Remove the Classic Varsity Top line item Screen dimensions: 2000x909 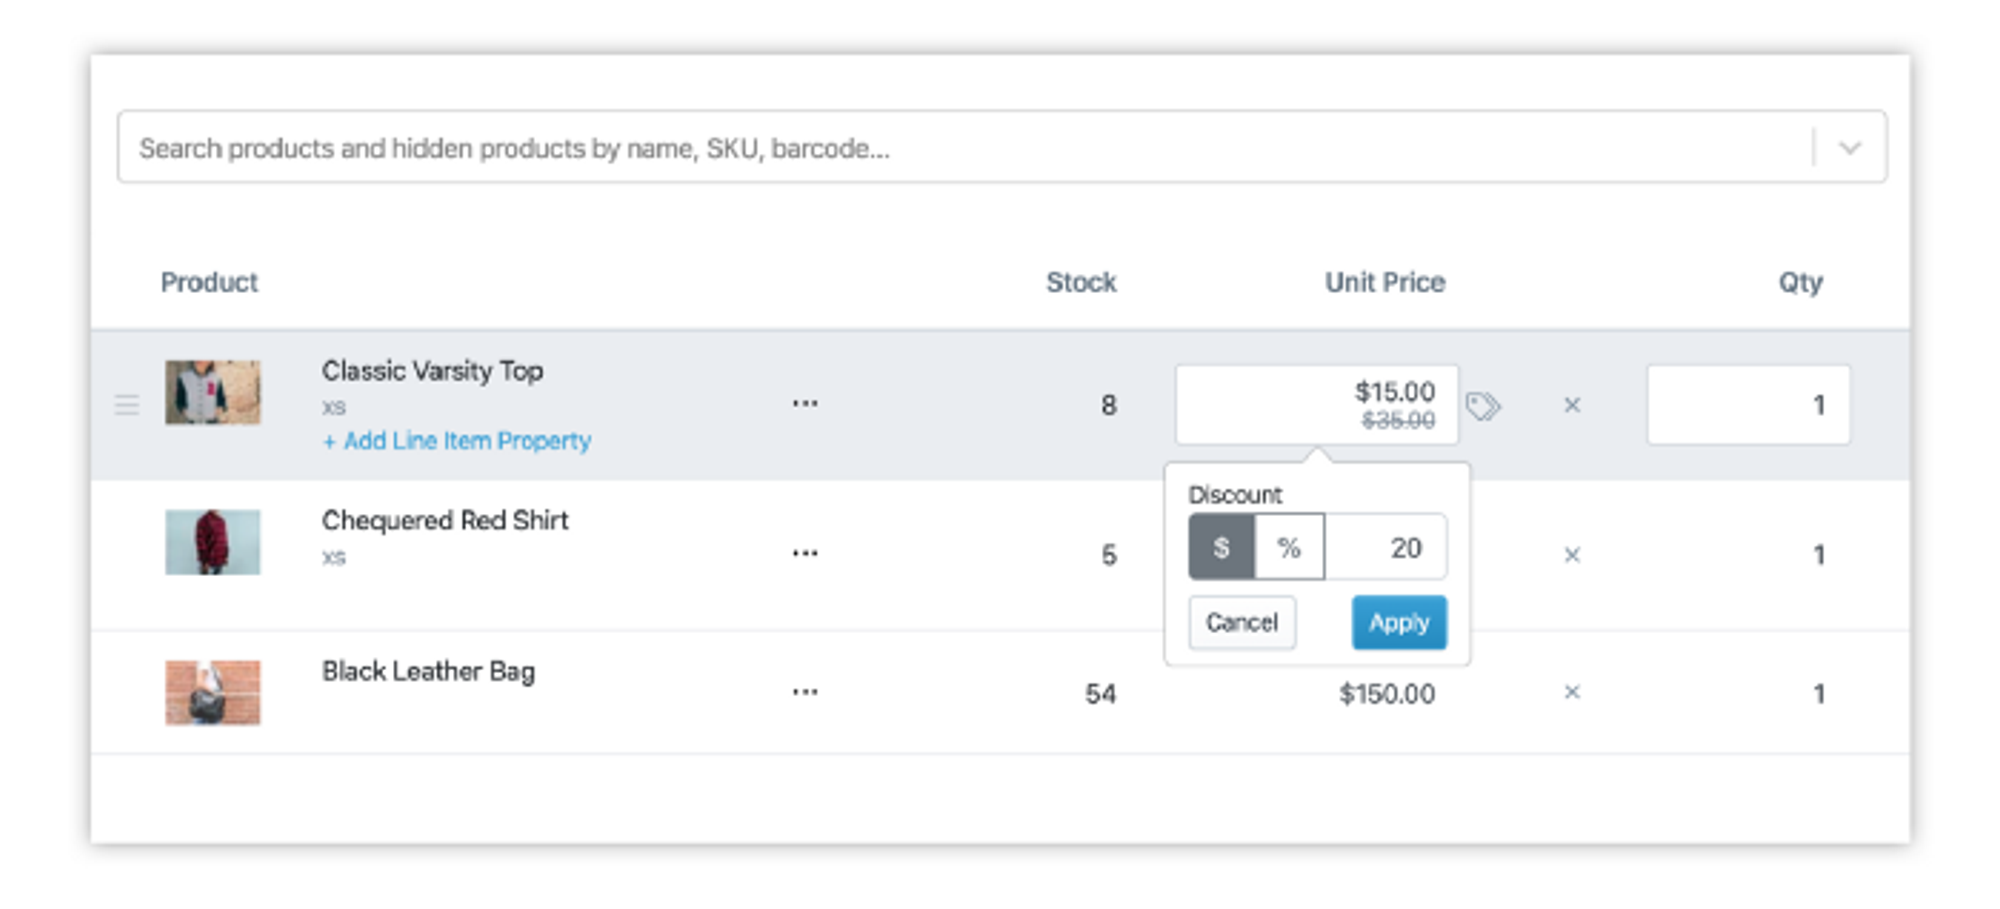pos(1572,405)
